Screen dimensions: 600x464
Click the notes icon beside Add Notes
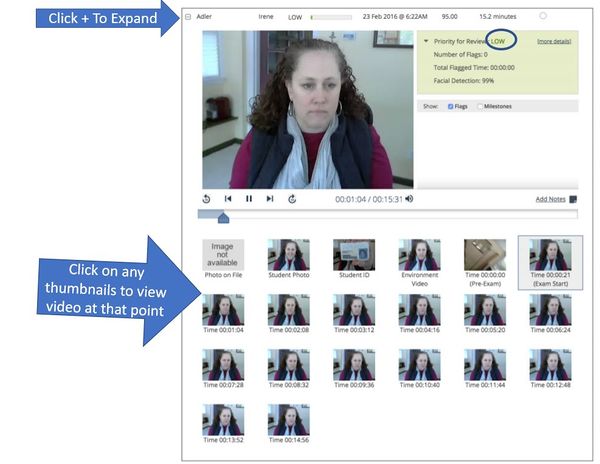(573, 199)
